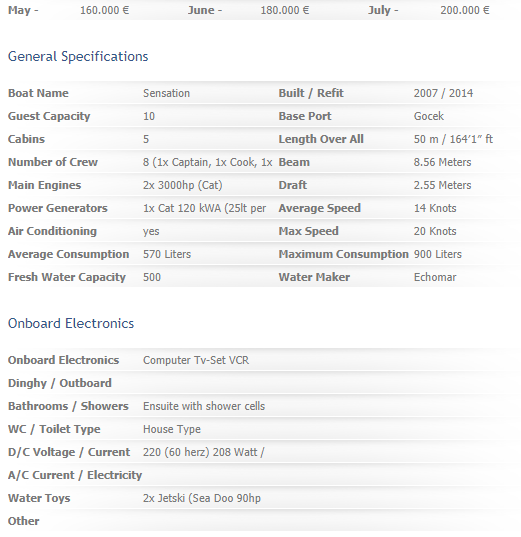Click the Bathrooms / Showers label
Screen dimensions: 521x537
68,406
